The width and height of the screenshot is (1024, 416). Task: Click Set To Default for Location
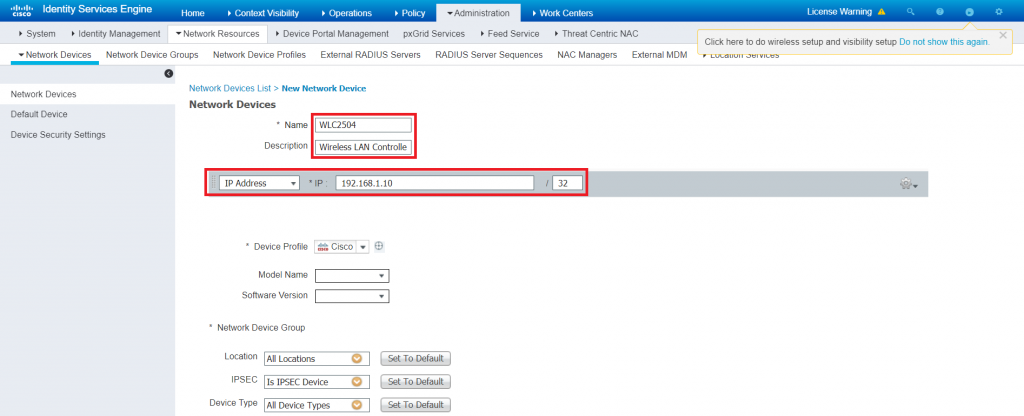click(414, 358)
